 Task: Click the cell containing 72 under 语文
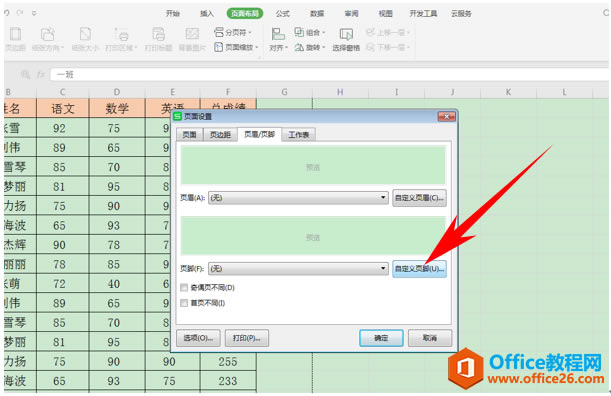pyautogui.click(x=62, y=284)
